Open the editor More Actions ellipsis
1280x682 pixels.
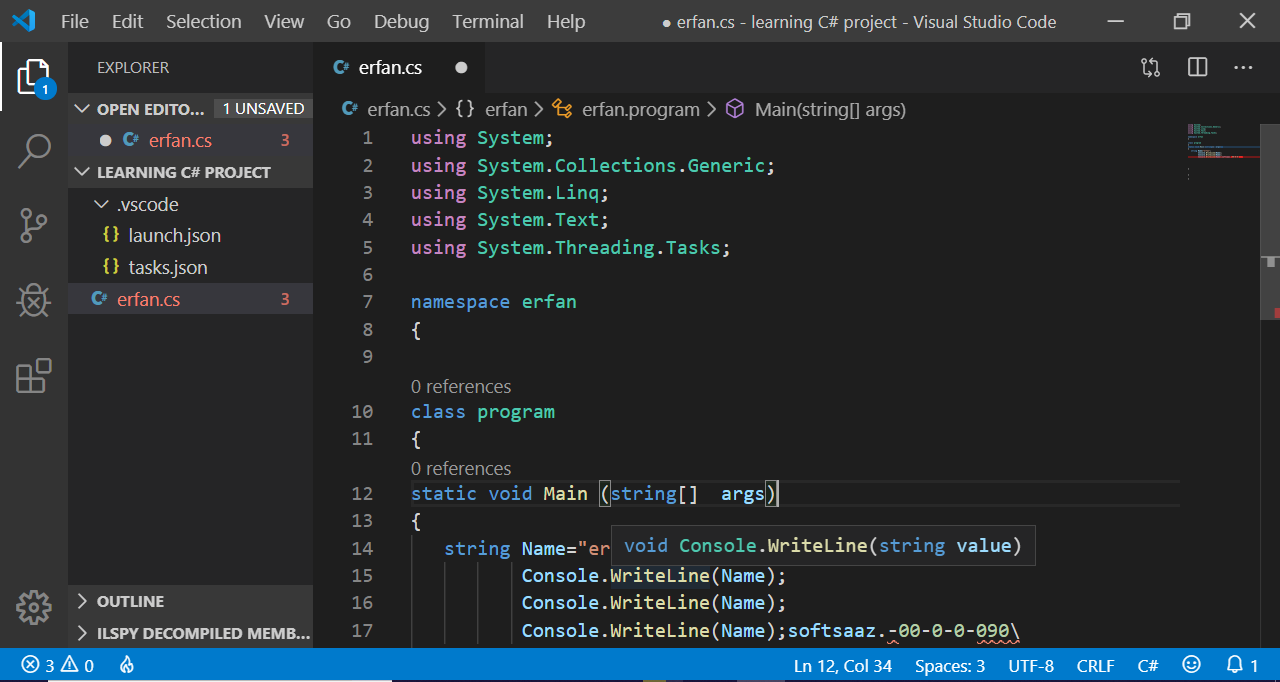[x=1243, y=68]
